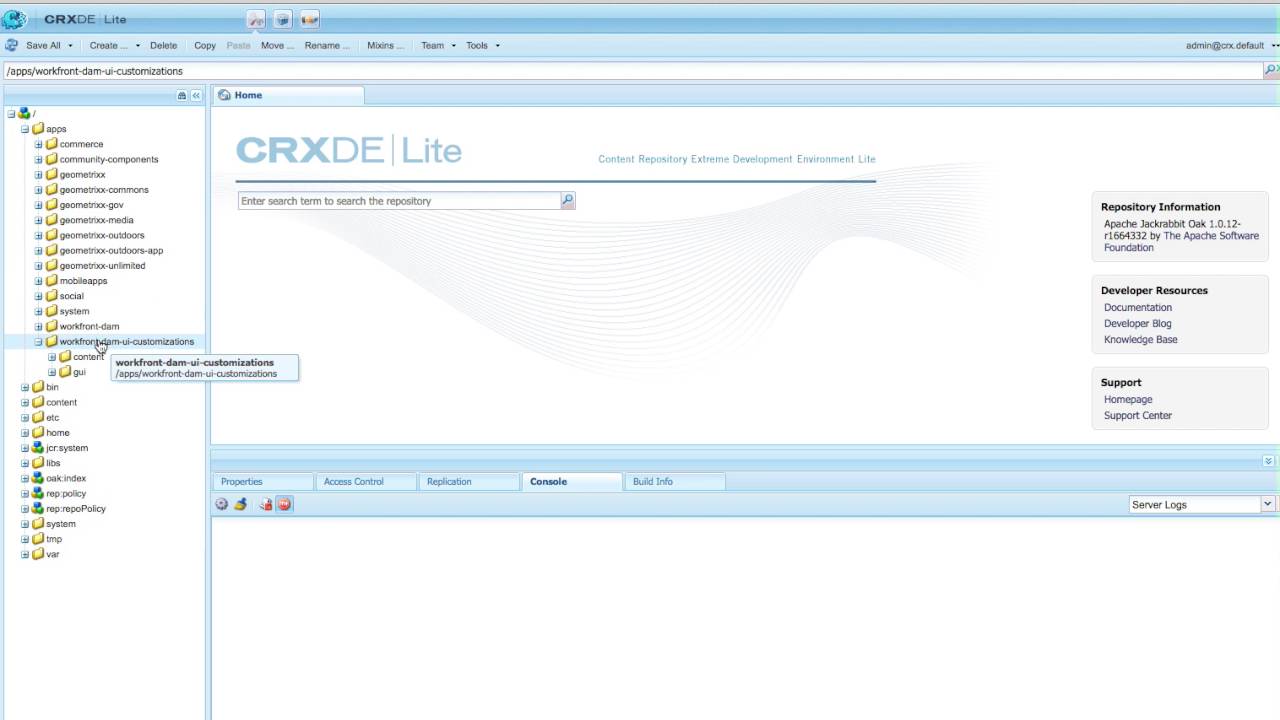Click the clear console broom icon
This screenshot has width=1280, height=720.
pos(240,504)
